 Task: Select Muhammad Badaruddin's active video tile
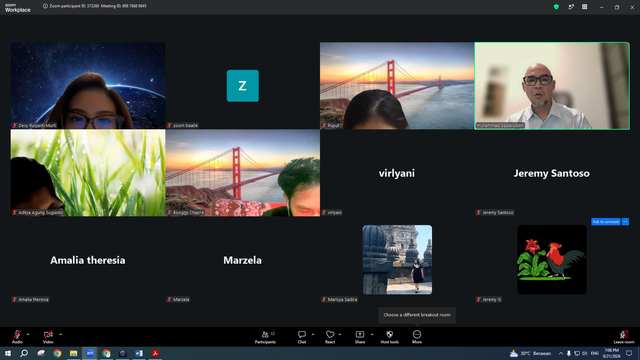click(x=552, y=86)
